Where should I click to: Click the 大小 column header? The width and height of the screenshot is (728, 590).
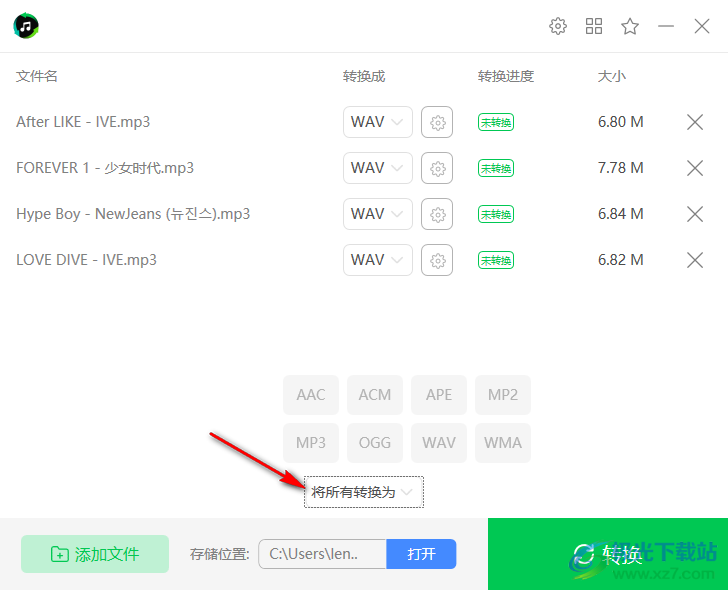pos(611,76)
